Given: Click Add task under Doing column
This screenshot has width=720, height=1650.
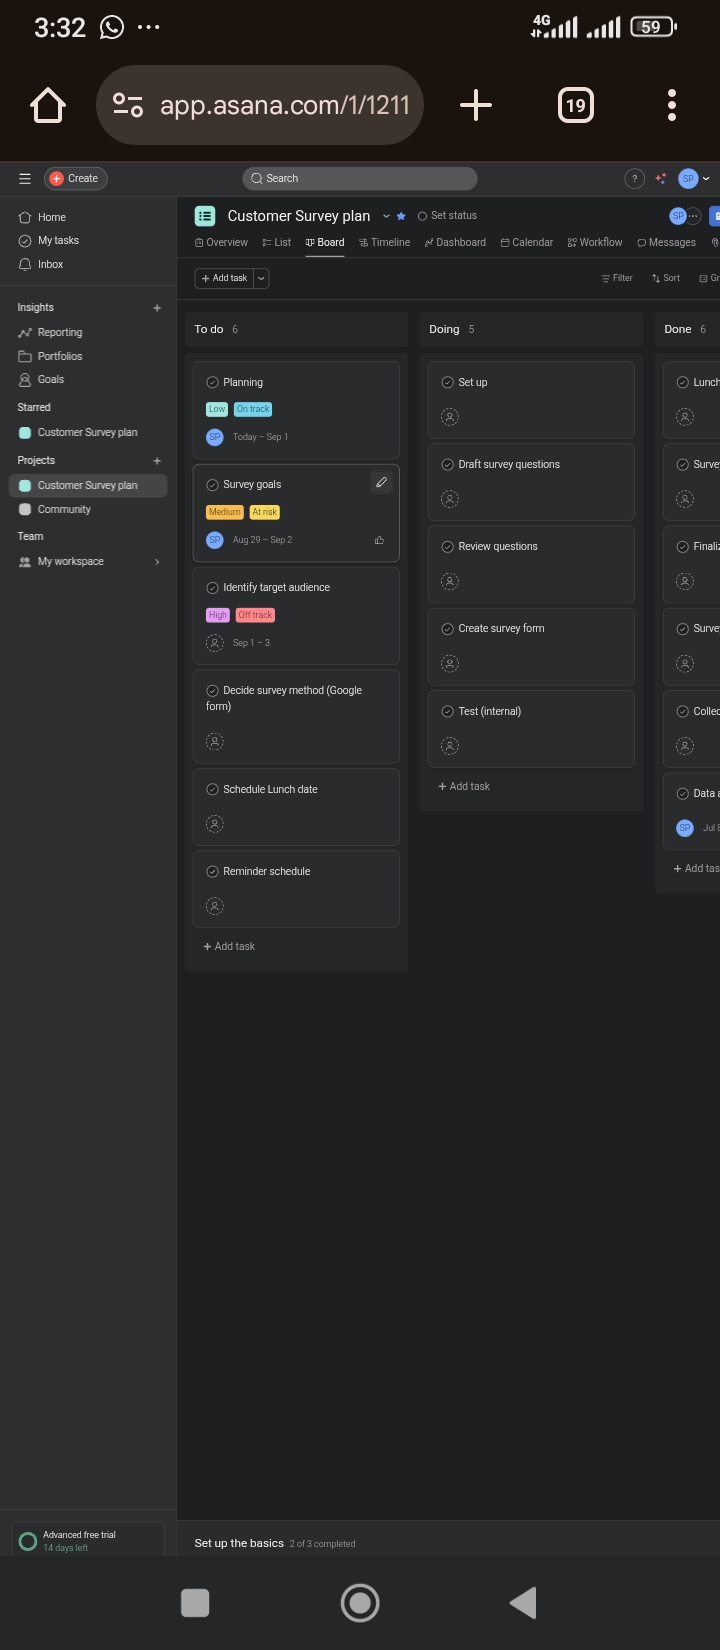Looking at the screenshot, I should (464, 786).
